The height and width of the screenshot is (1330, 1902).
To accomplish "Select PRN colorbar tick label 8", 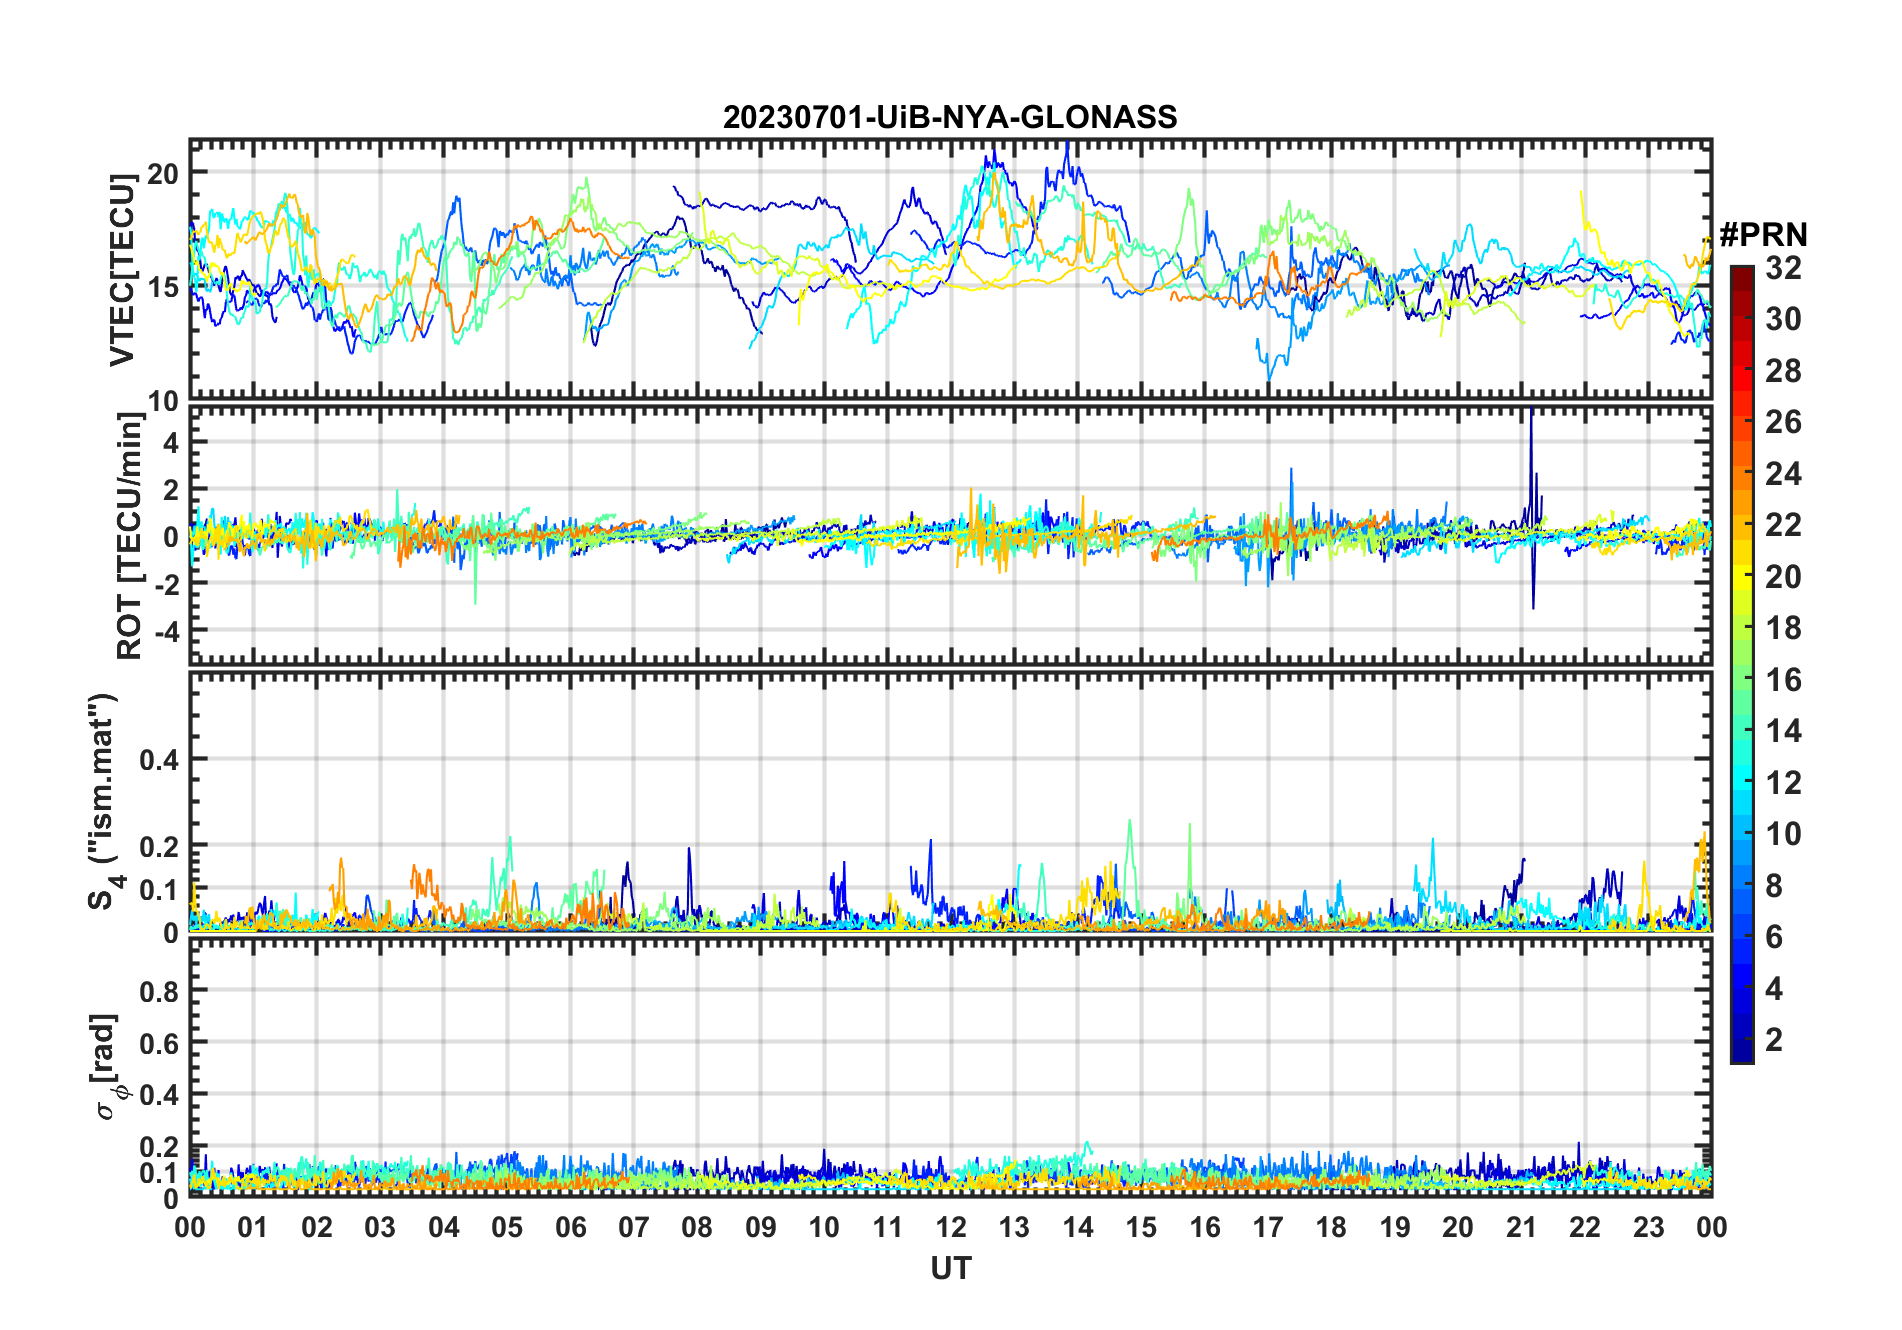I will pos(1774,886).
